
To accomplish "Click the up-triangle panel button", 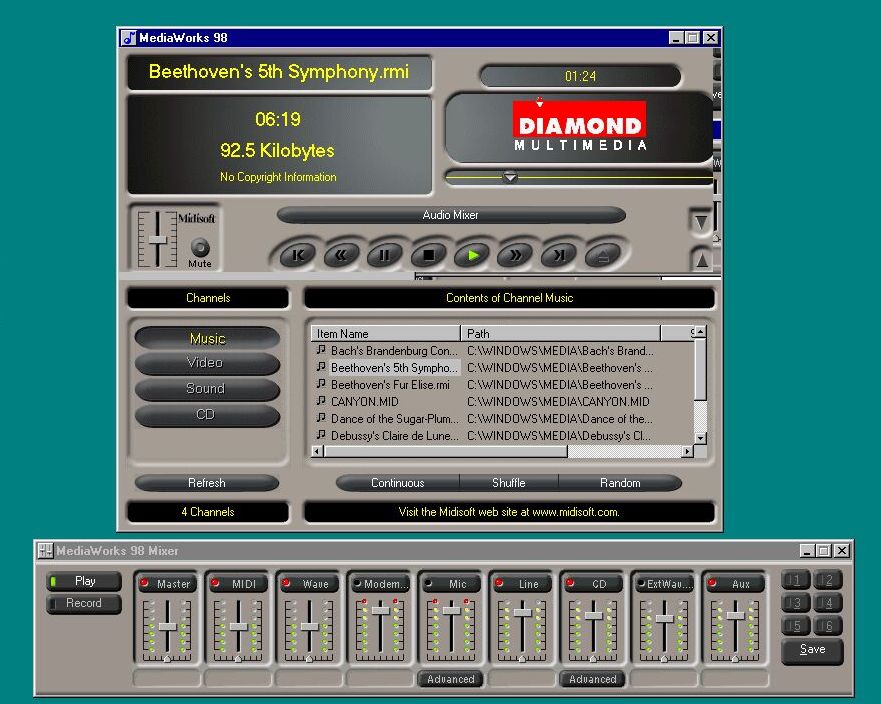I will click(702, 260).
